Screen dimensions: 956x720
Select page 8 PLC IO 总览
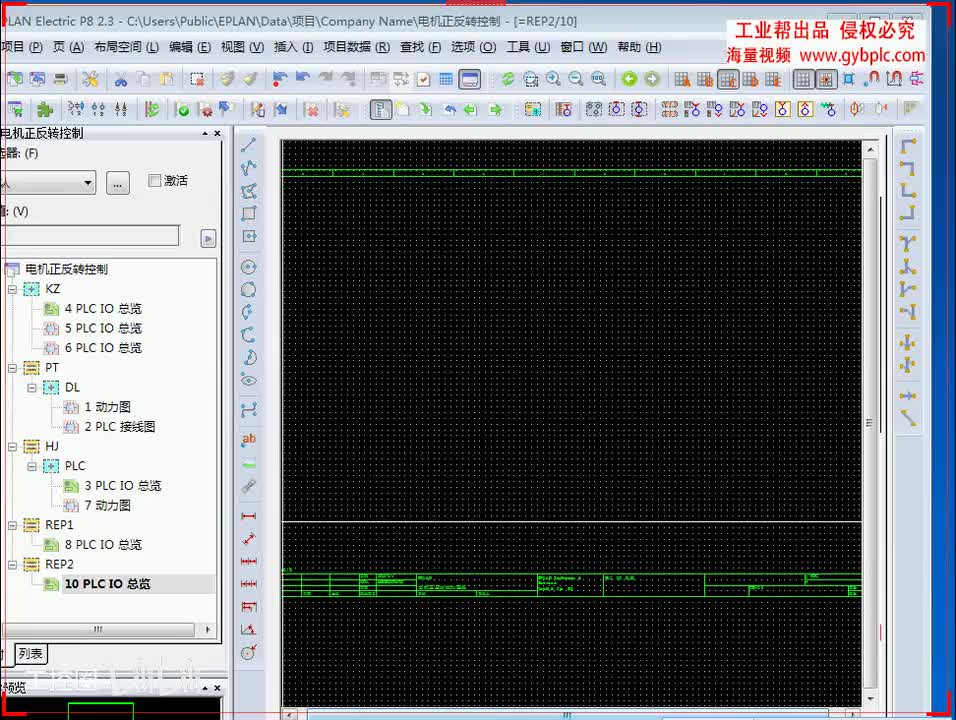click(103, 544)
